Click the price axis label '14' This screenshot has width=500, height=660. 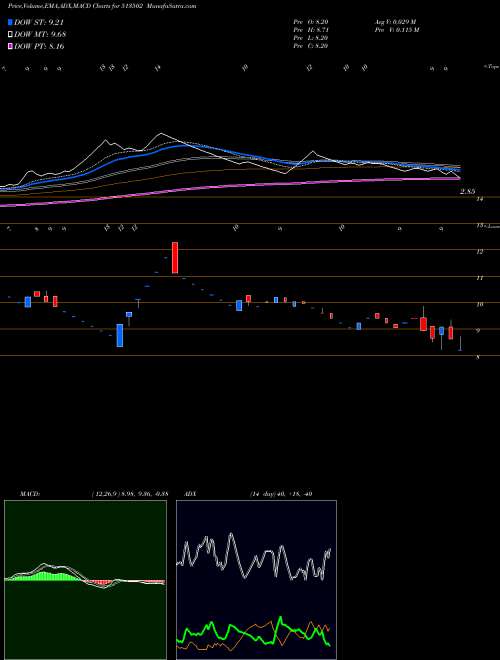(x=479, y=200)
